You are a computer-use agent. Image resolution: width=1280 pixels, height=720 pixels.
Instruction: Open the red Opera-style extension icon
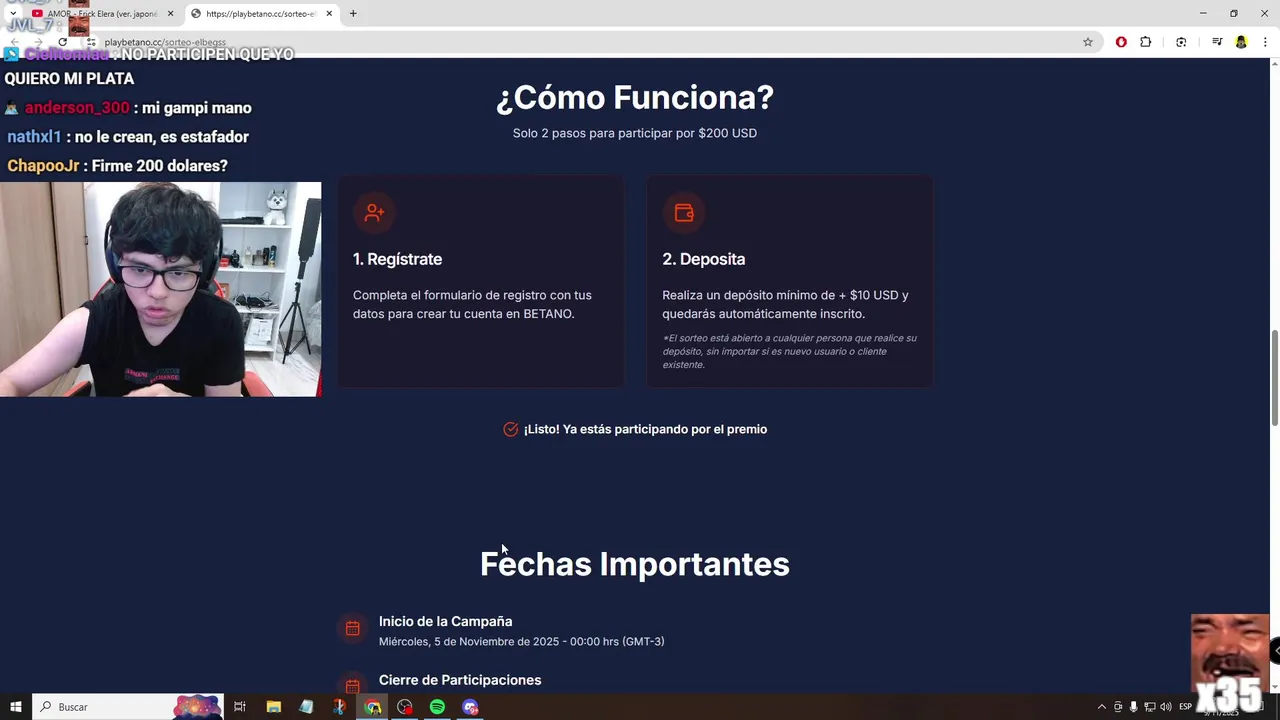click(x=1121, y=42)
